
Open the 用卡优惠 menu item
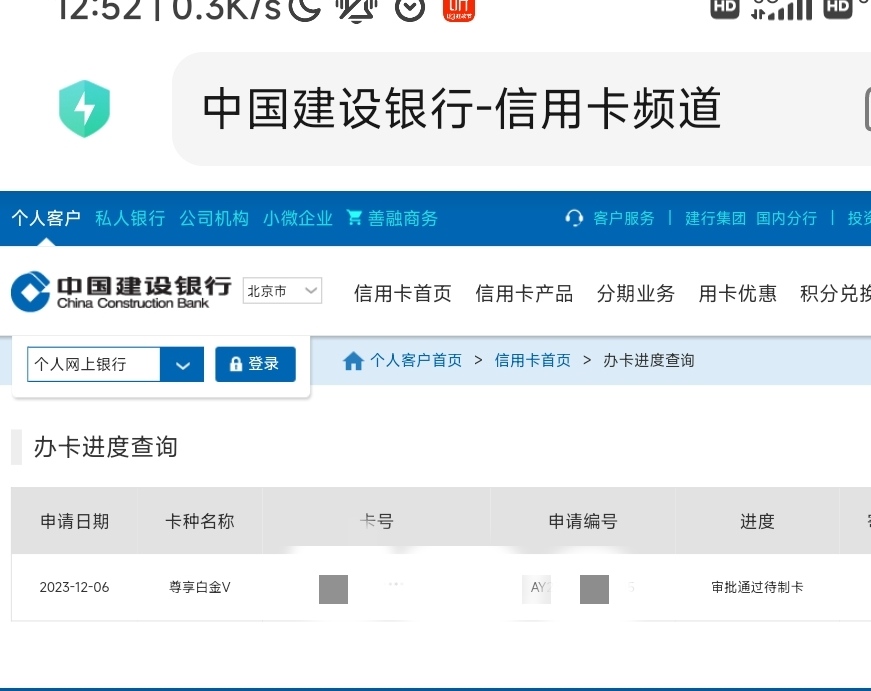pos(737,294)
